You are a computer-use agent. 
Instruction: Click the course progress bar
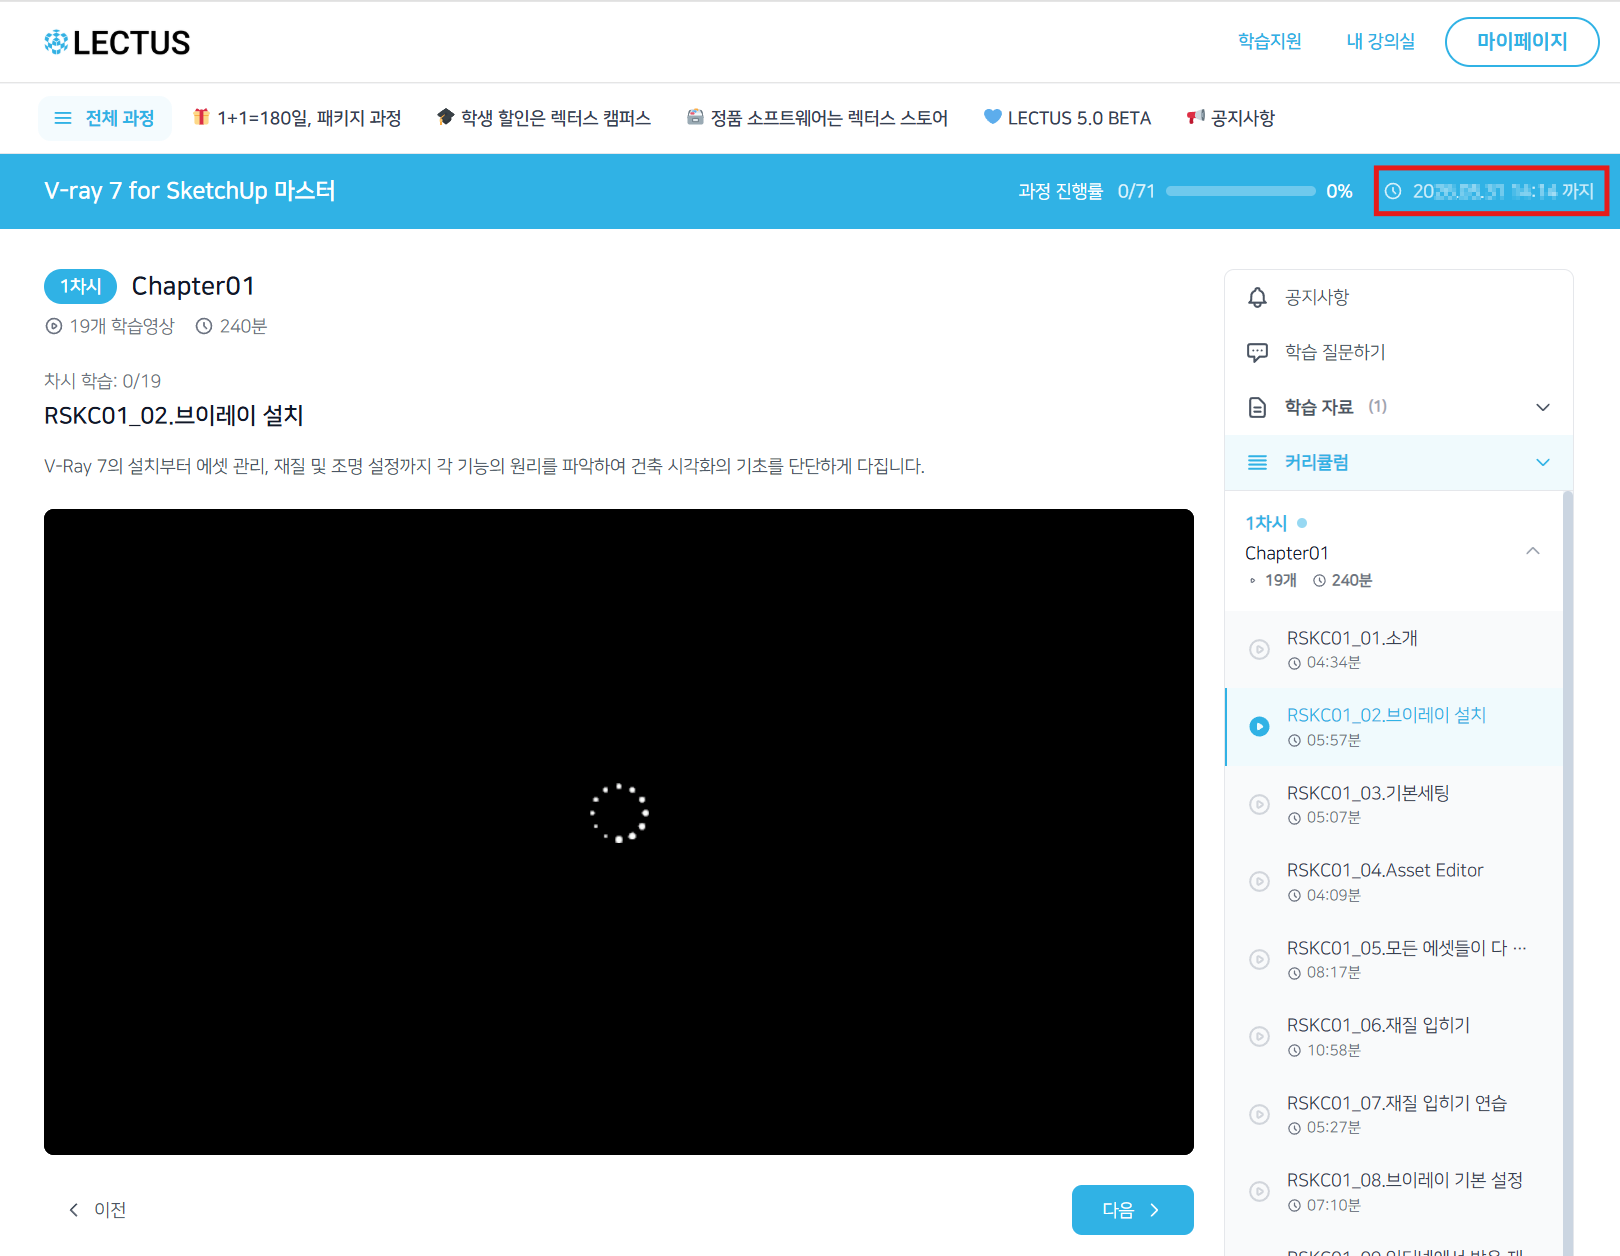1240,191
